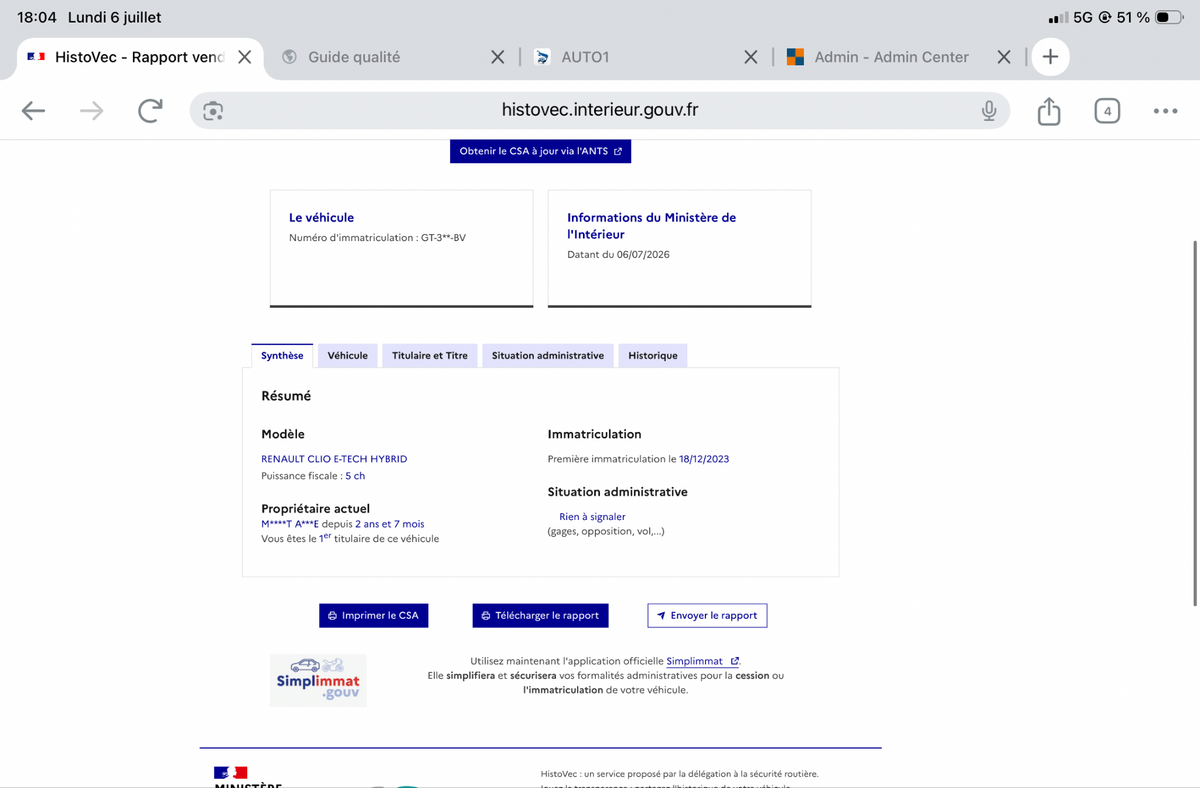
Task: Switch to the Guide qualité tab
Action: click(x=354, y=57)
